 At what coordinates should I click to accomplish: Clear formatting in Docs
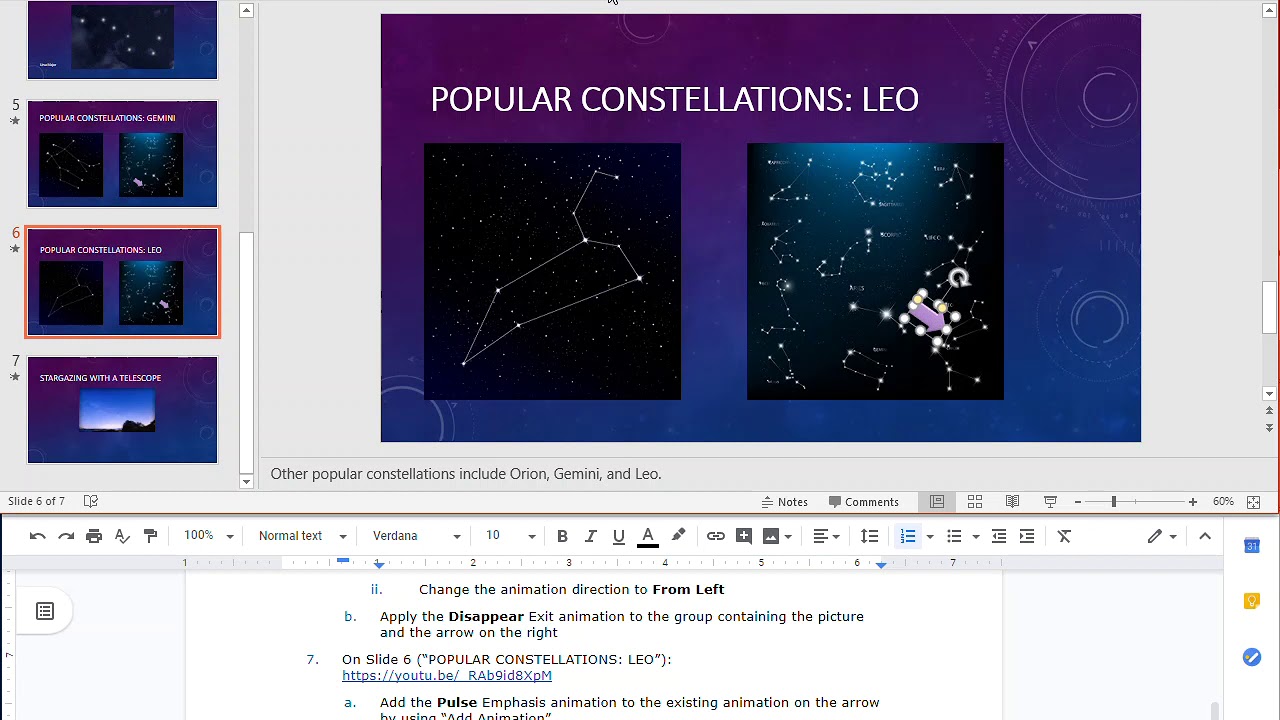[1064, 536]
